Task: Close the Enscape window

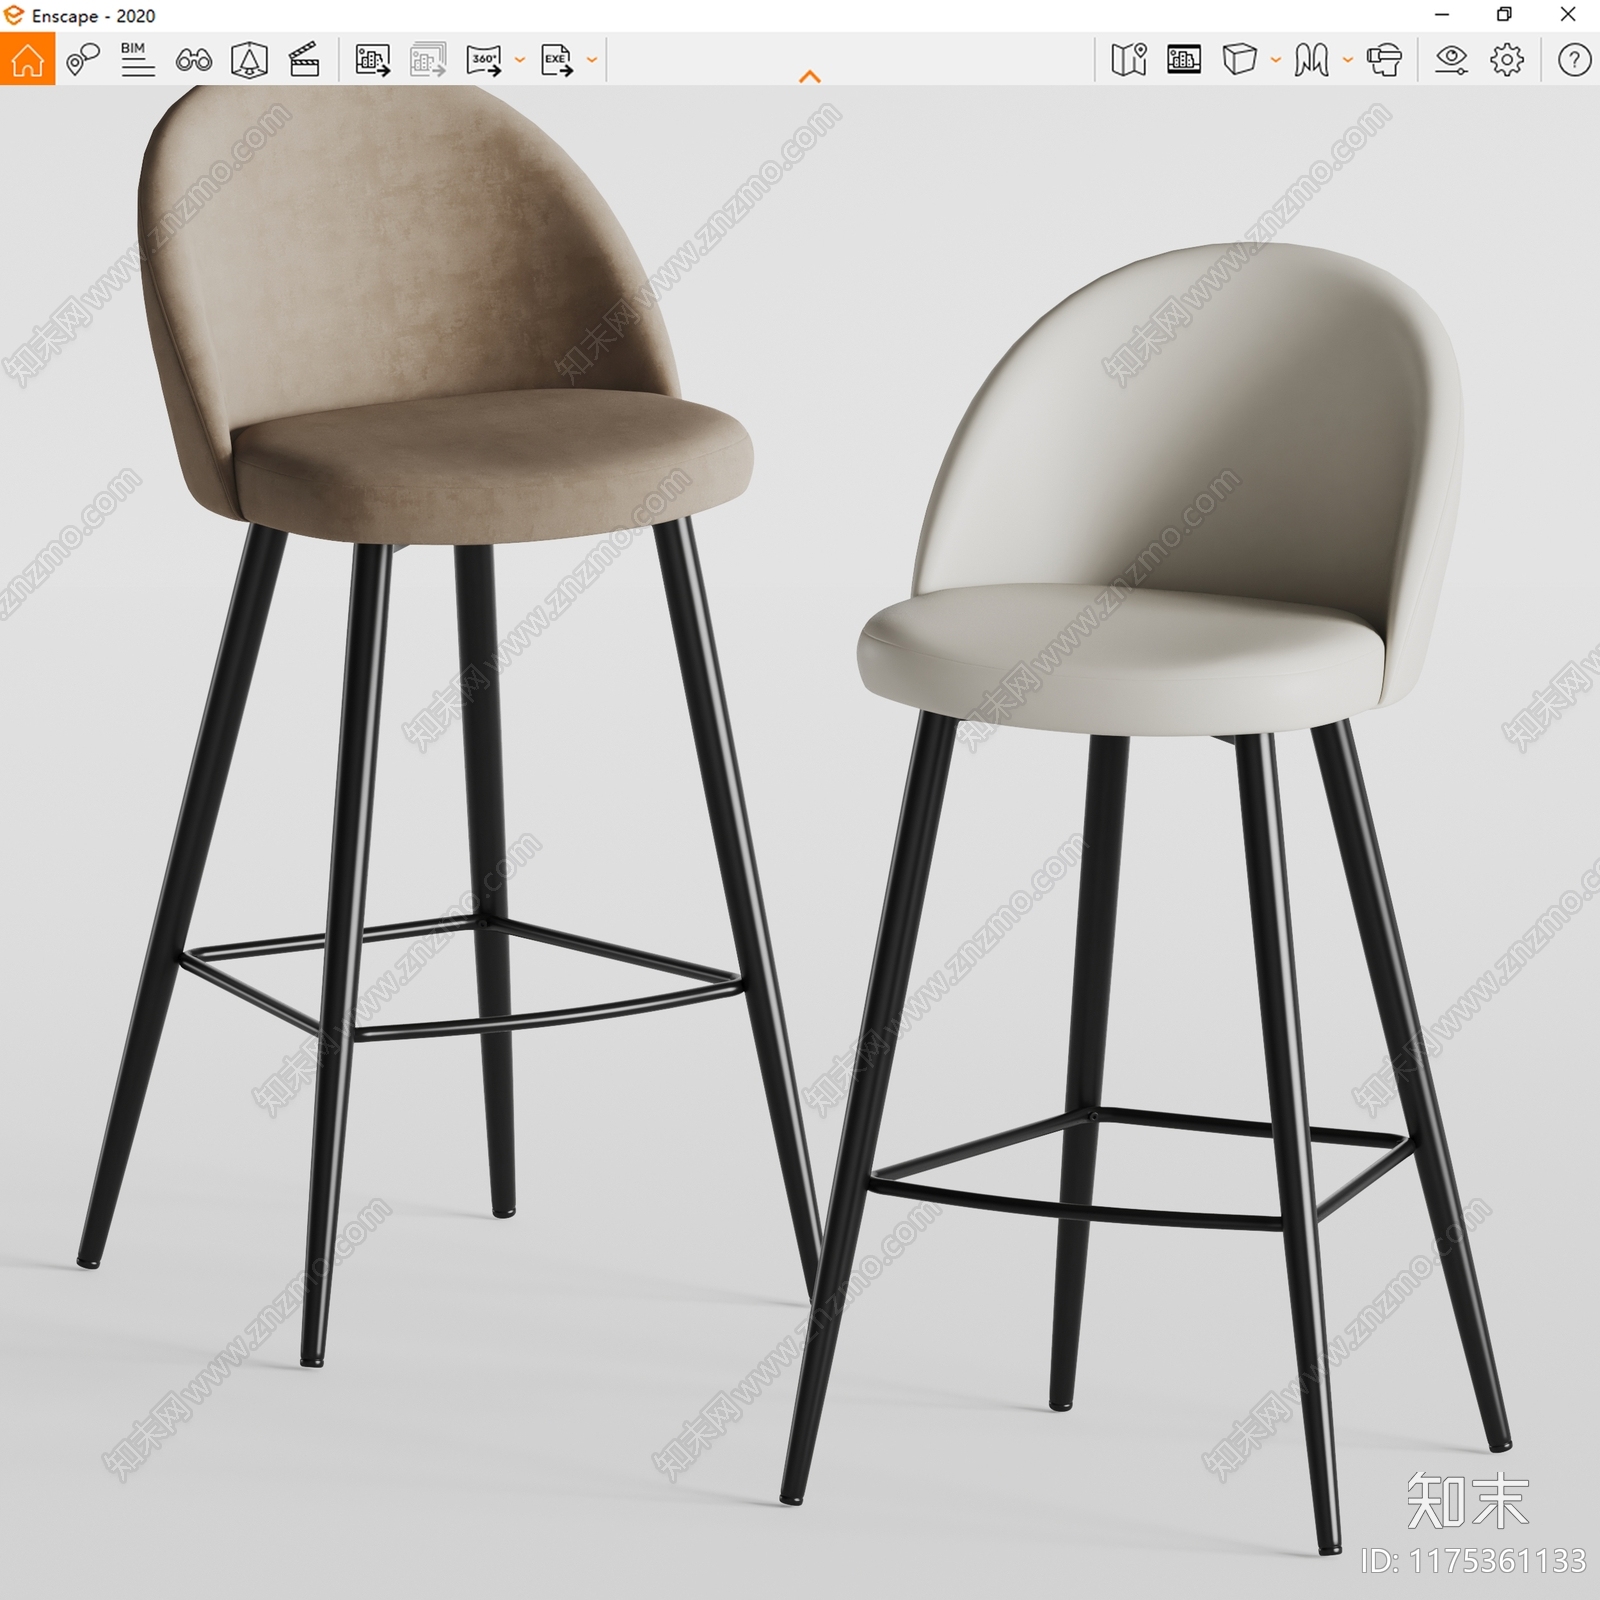Action: click(1568, 15)
